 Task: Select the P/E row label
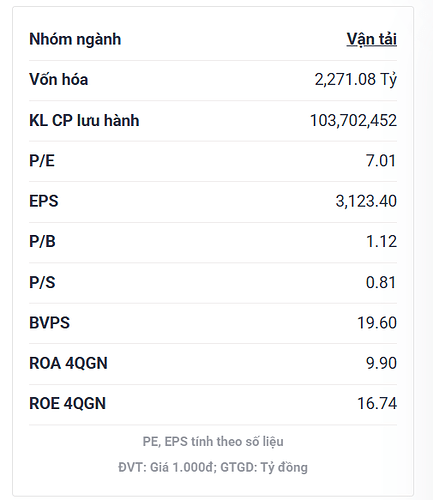[x=42, y=161]
